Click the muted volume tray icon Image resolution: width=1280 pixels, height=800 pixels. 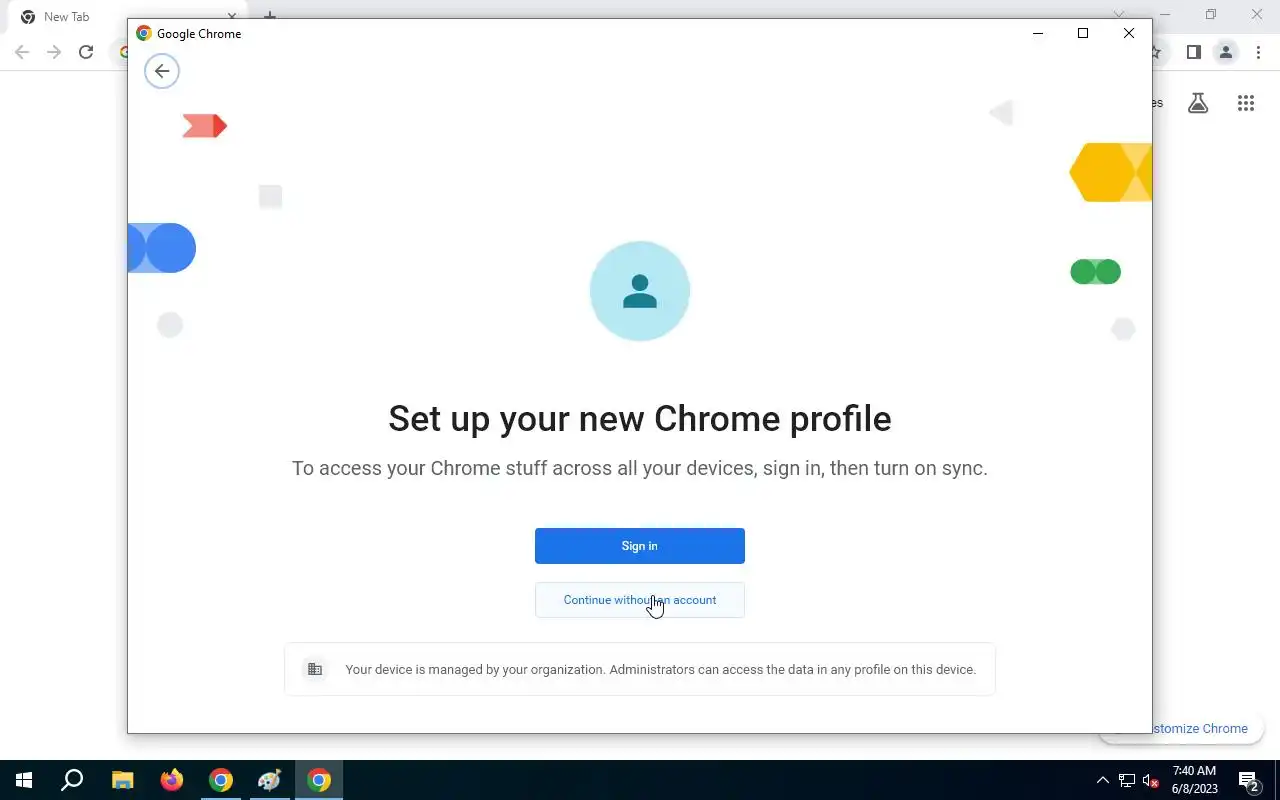tap(1151, 780)
